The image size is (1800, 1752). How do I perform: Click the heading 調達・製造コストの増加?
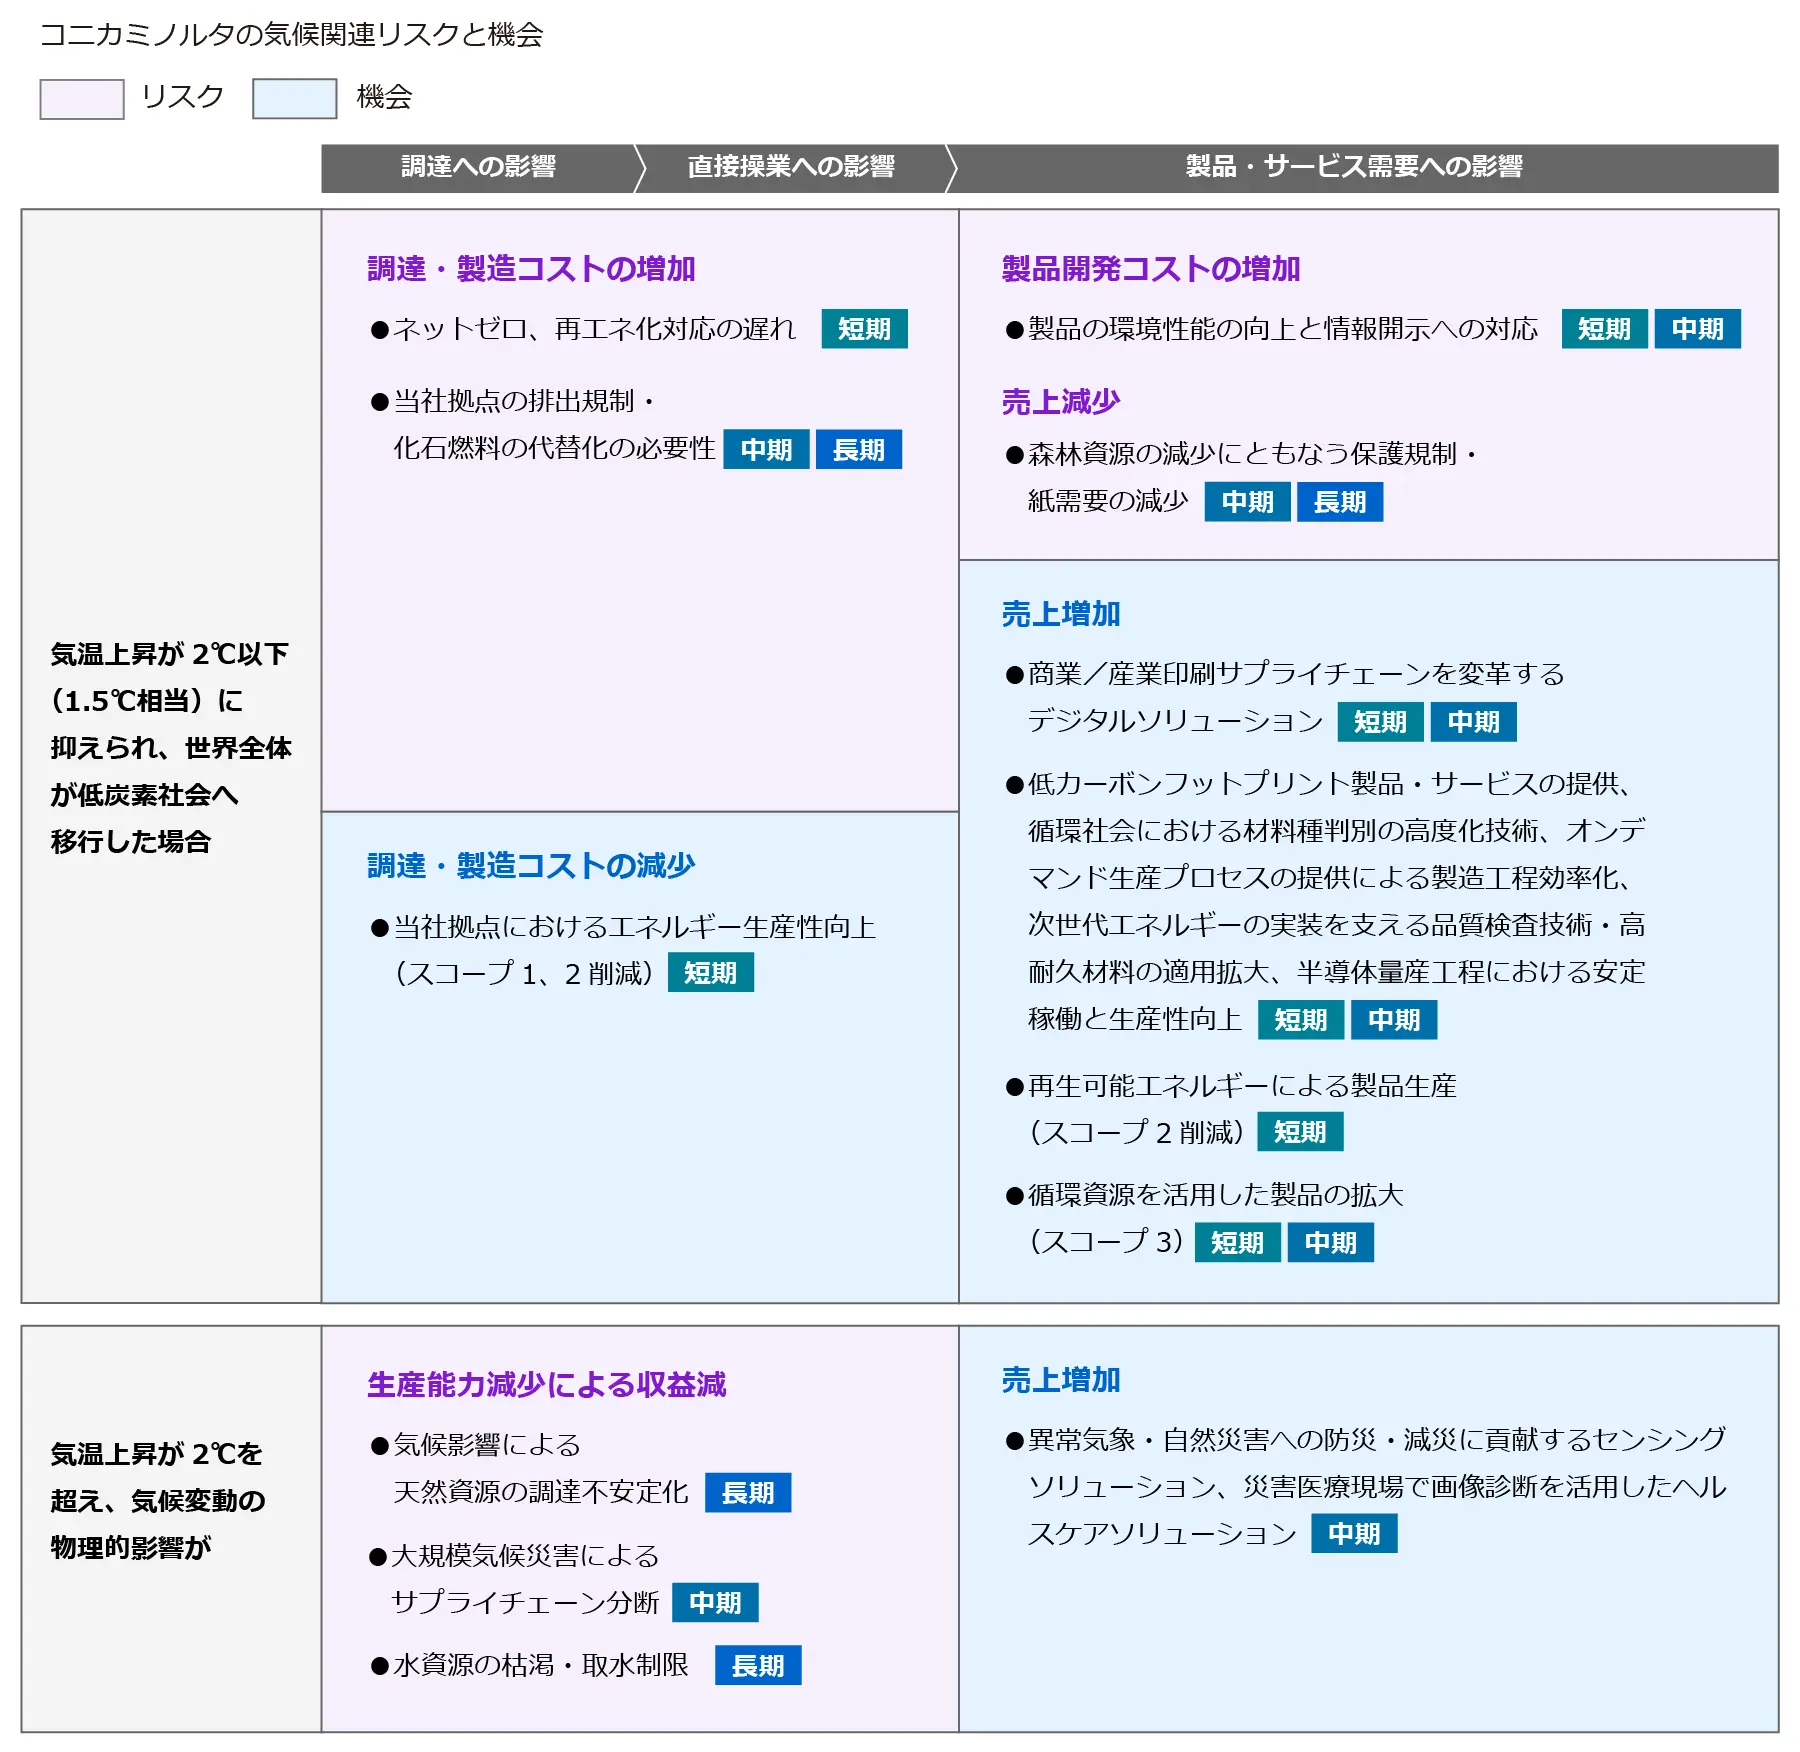[x=531, y=269]
